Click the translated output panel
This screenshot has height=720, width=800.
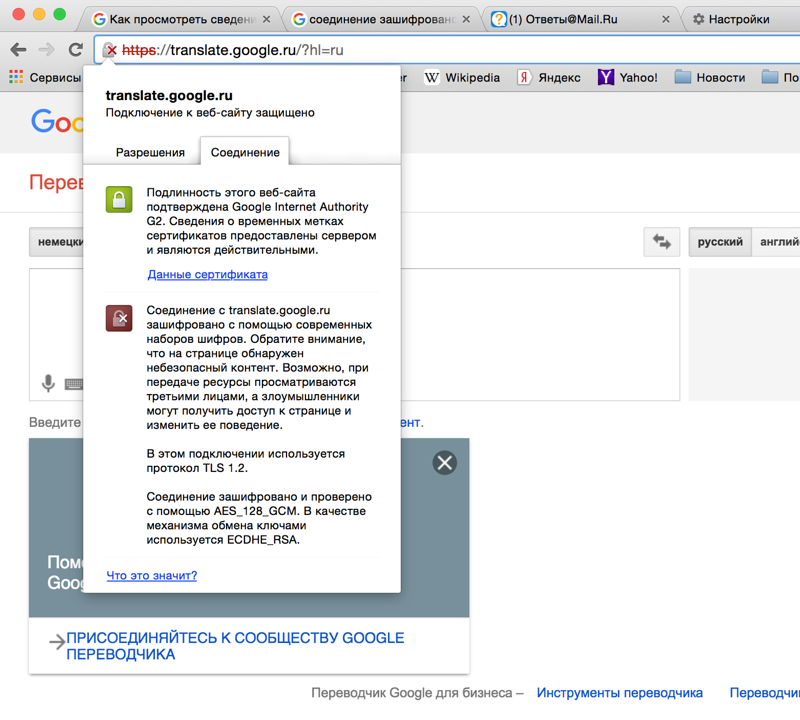point(744,335)
